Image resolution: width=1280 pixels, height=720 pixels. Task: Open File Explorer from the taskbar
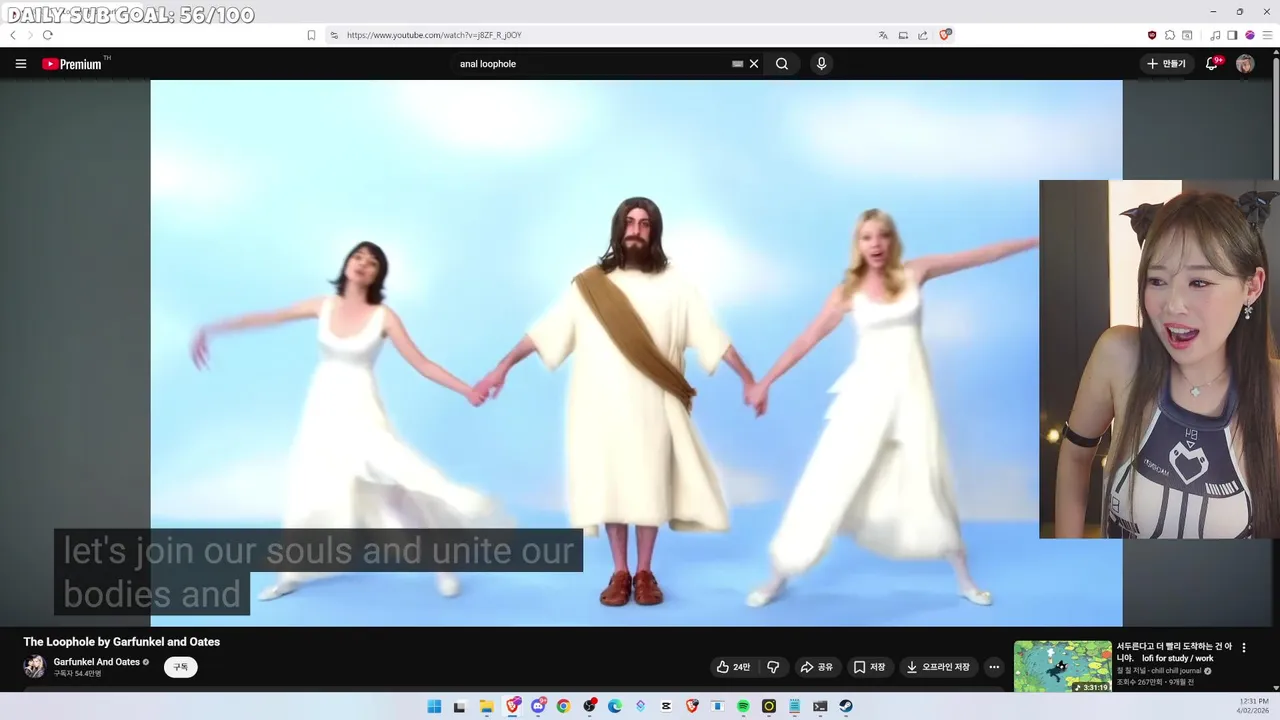486,706
